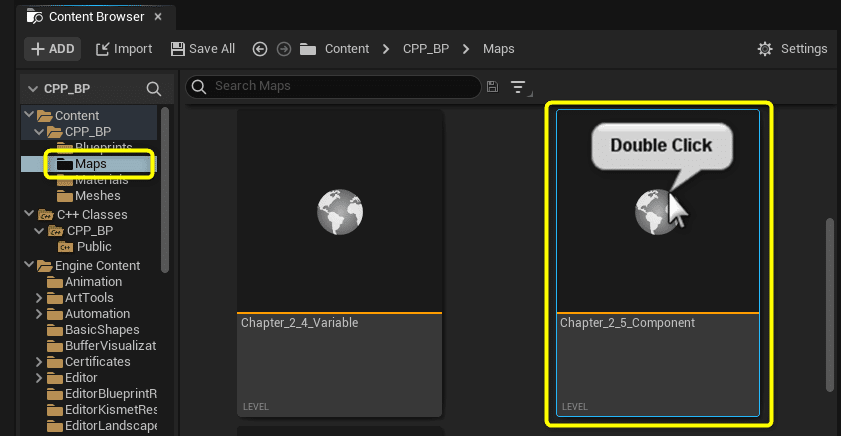Collapse the CPP_BP folder under Content
The image size is (841, 436).
click(x=39, y=131)
